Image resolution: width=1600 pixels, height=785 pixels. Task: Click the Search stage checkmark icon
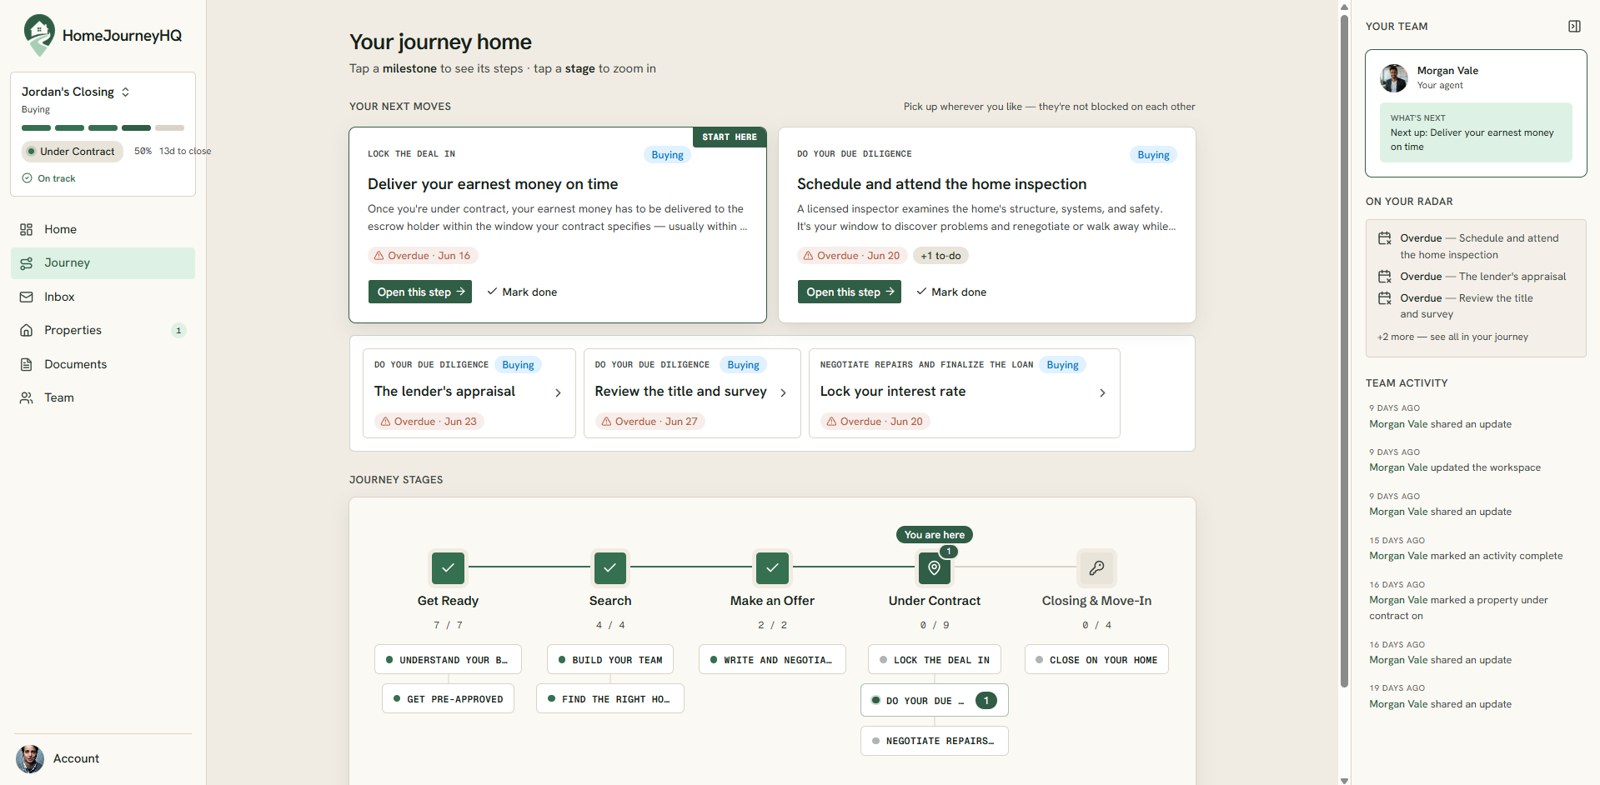(610, 568)
